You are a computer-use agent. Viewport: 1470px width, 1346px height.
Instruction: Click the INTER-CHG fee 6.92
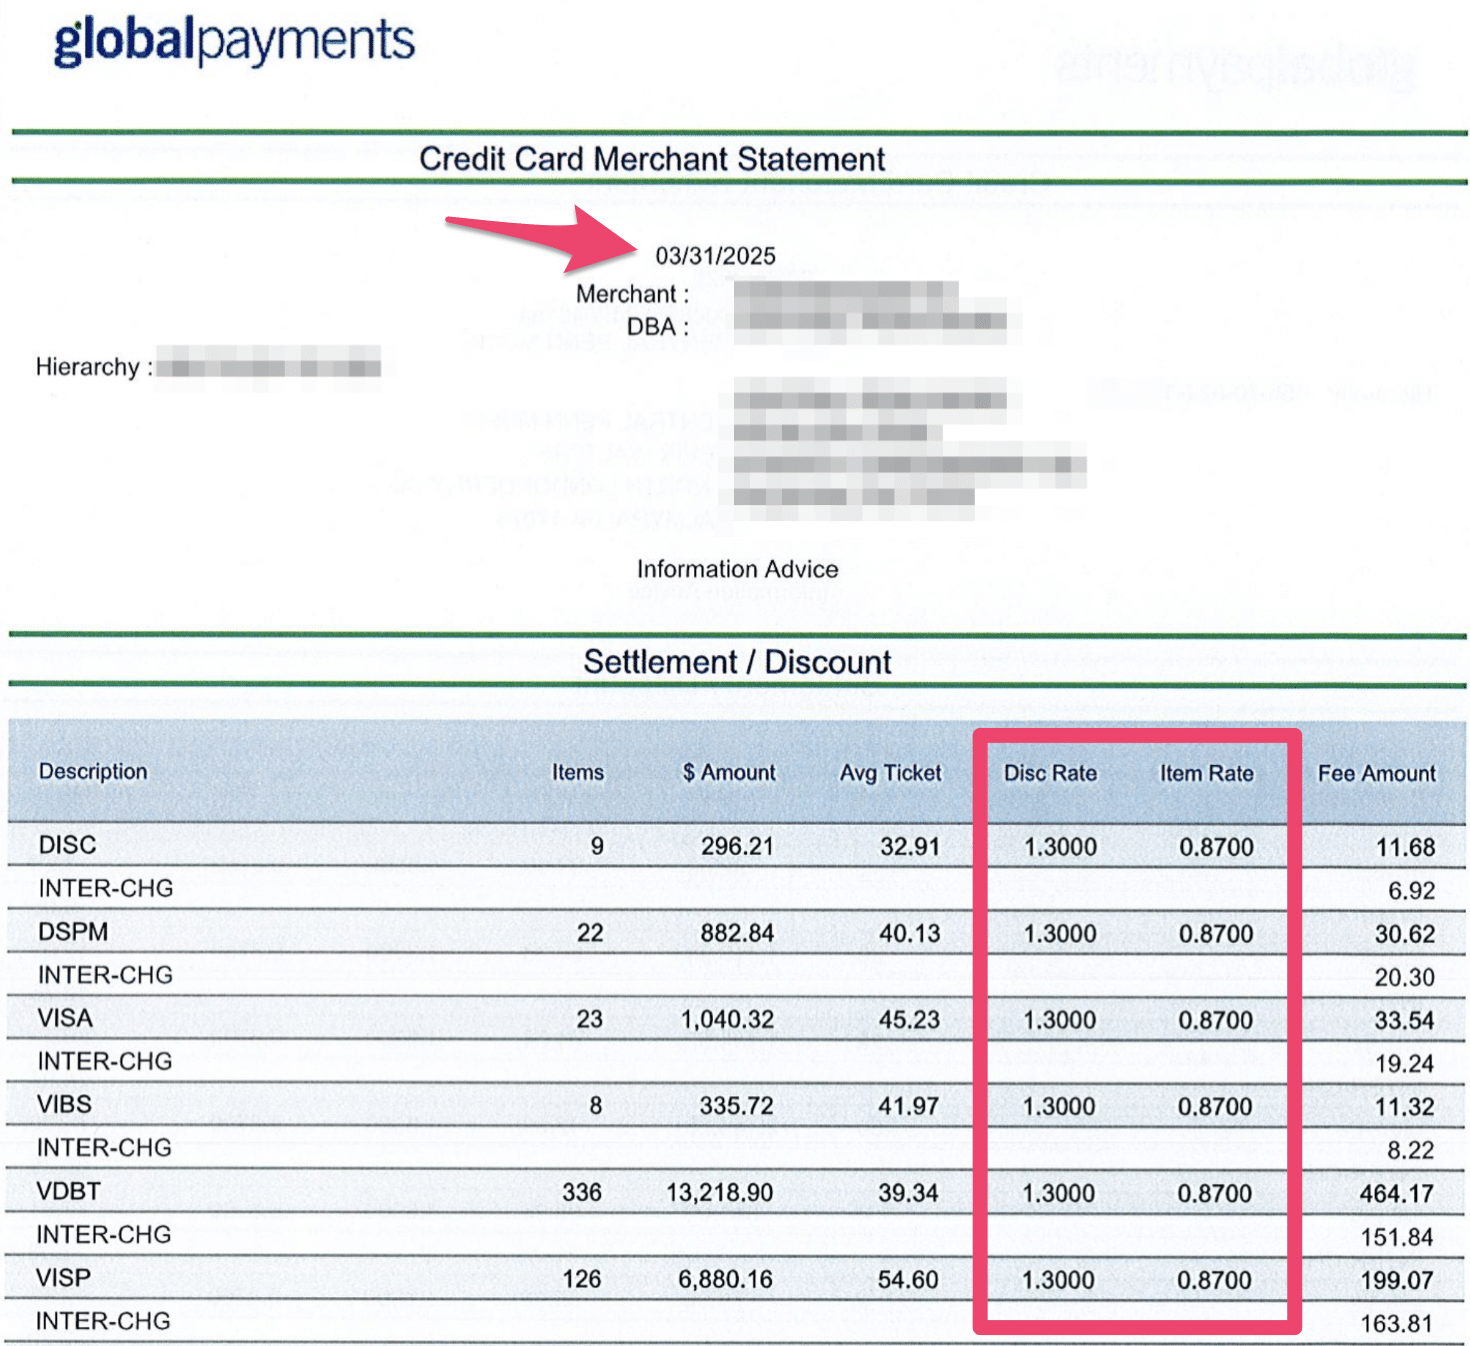tap(1411, 891)
